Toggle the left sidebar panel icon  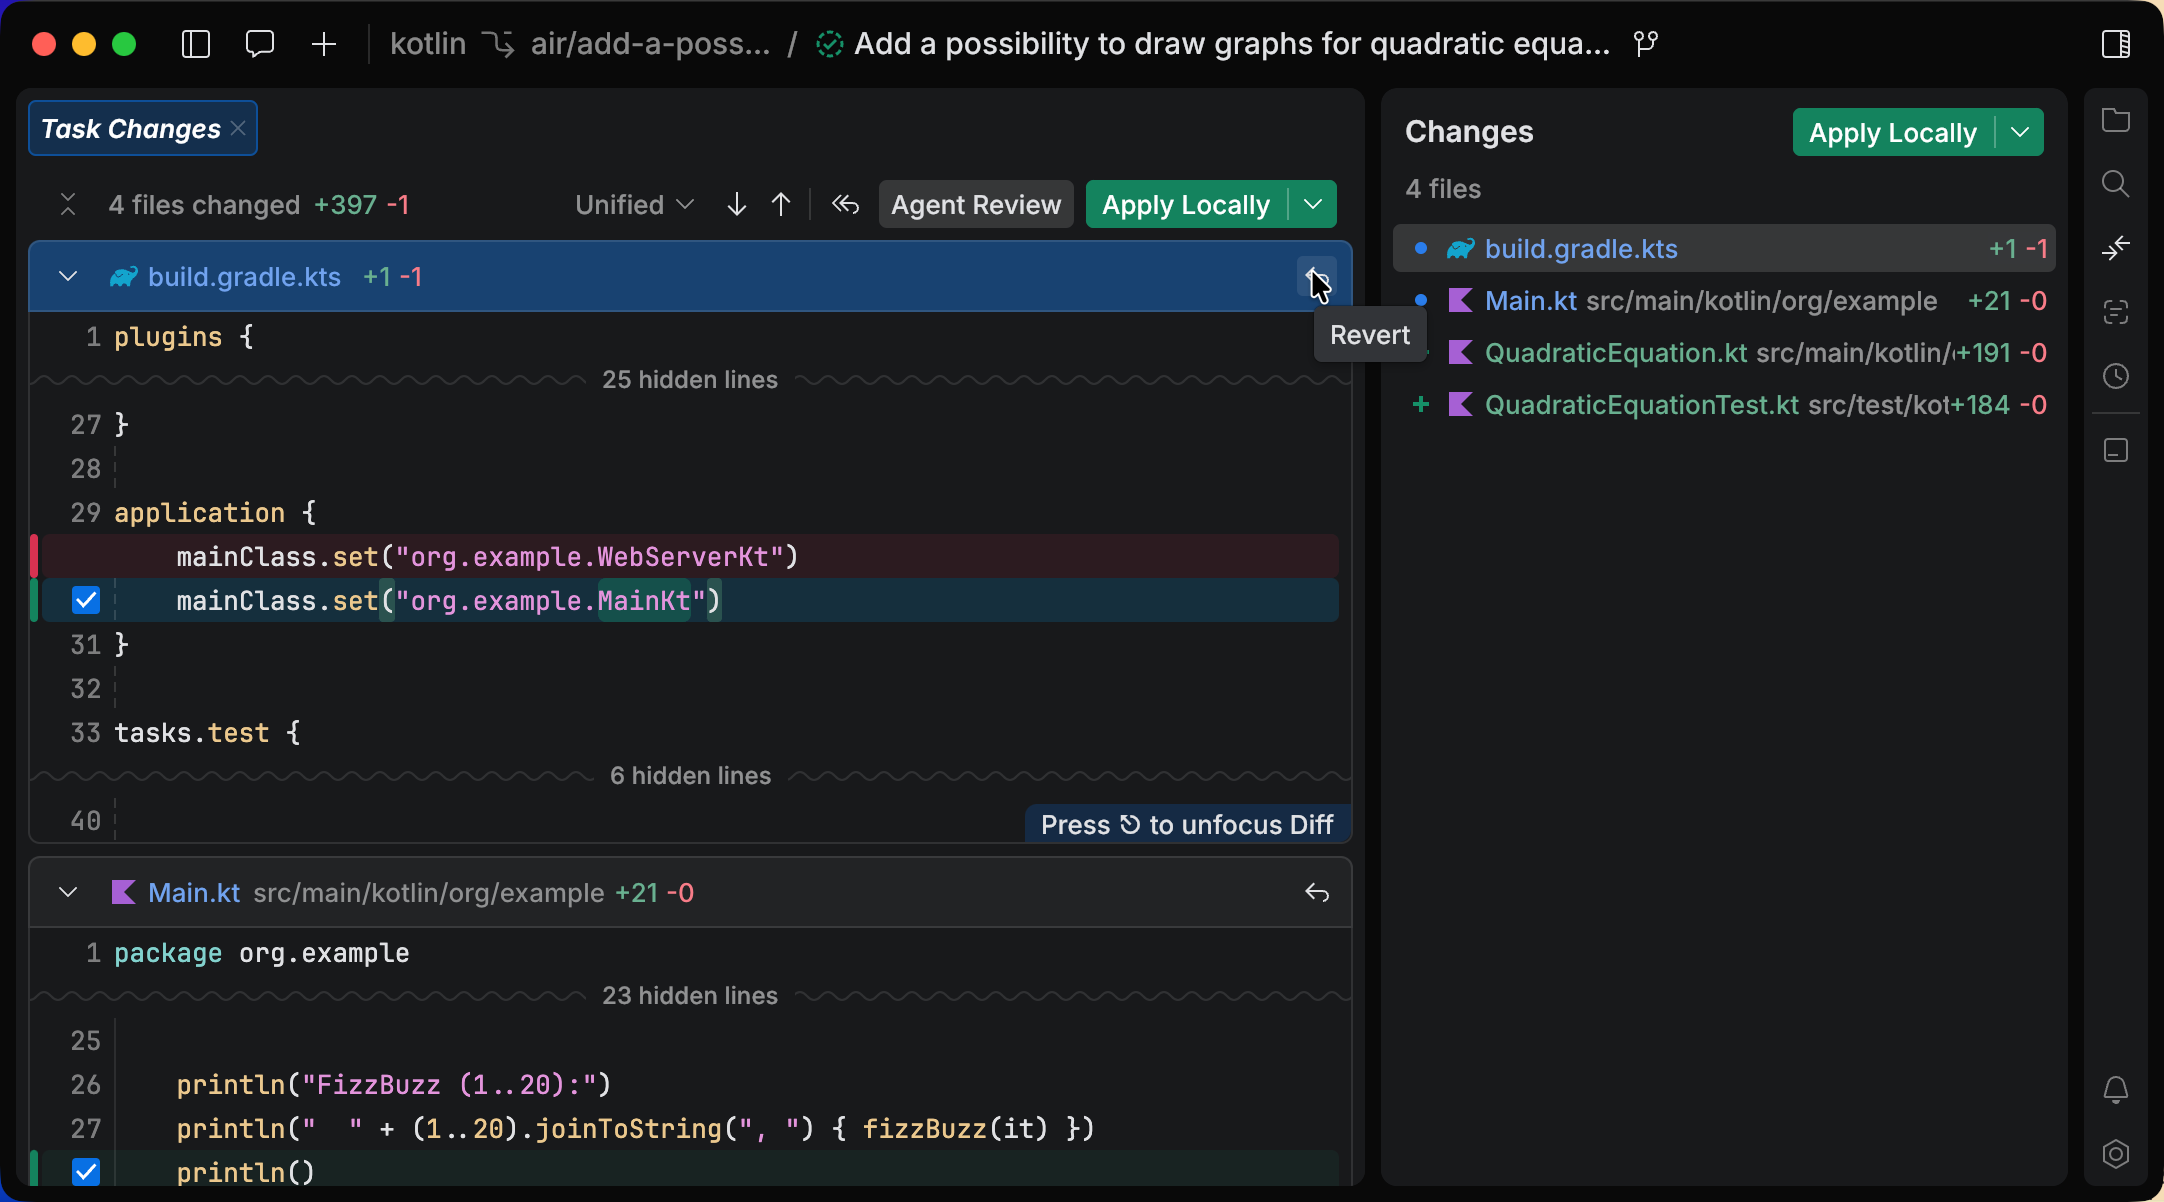(196, 44)
